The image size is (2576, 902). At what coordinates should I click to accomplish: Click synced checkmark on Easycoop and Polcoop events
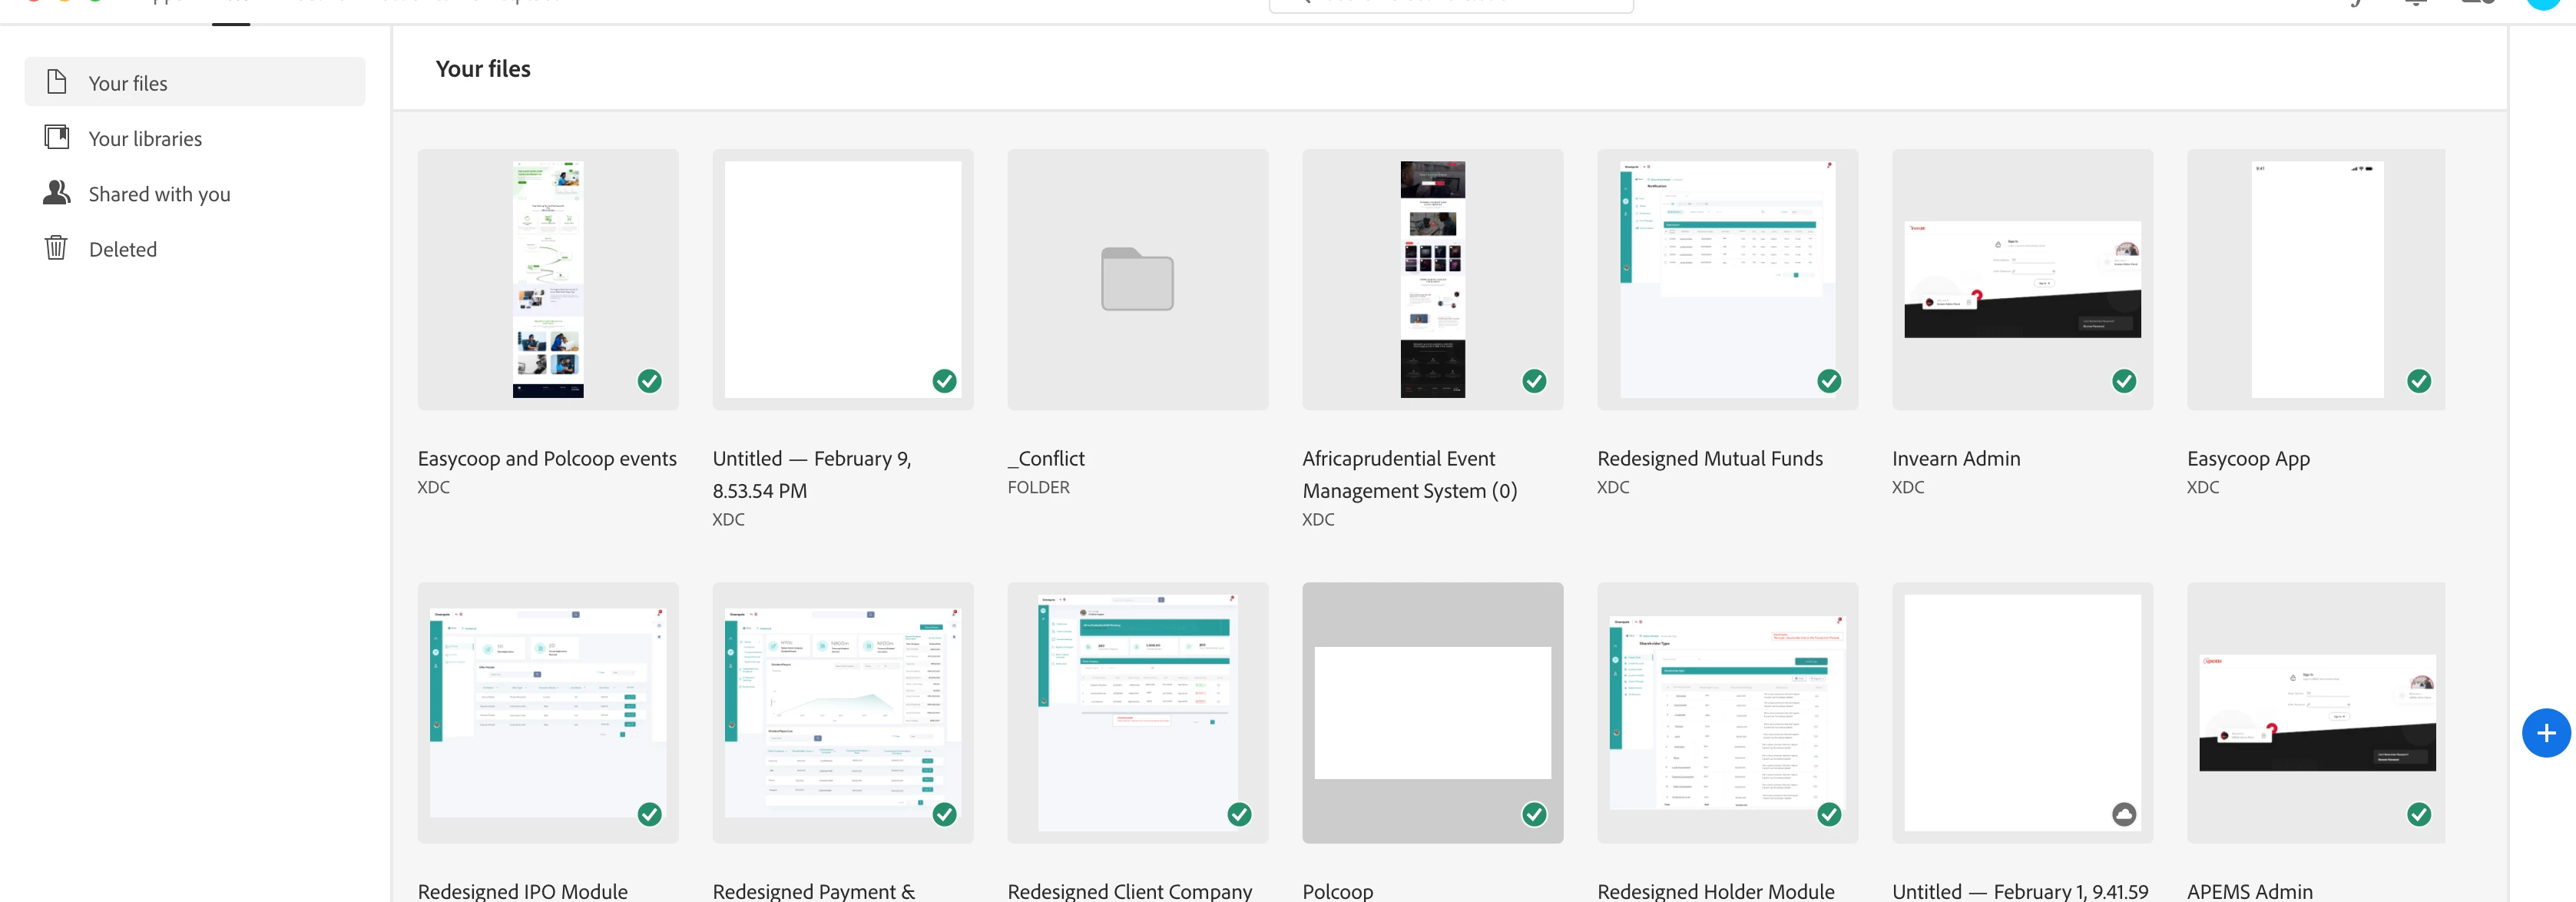point(649,381)
